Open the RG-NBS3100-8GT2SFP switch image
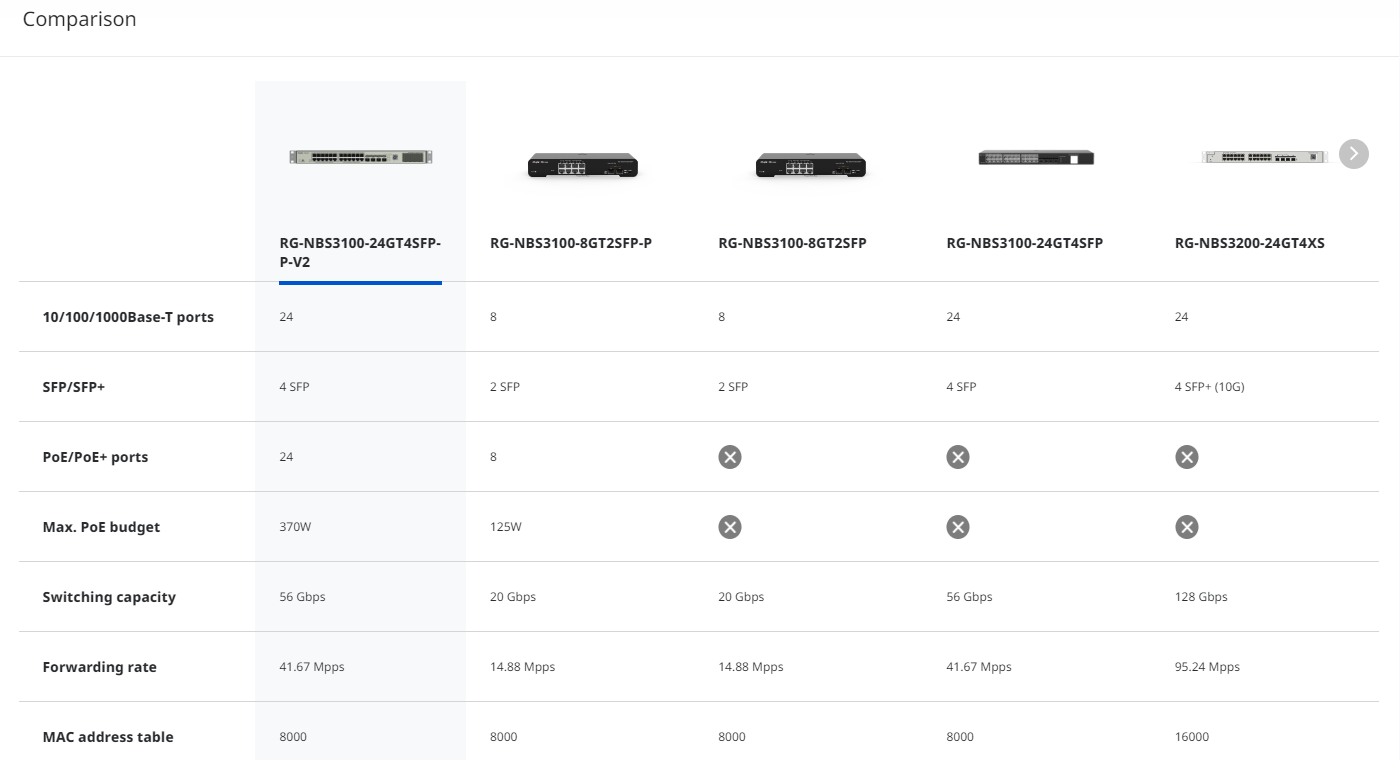Image resolution: width=1400 pixels, height=760 pixels. coord(811,166)
